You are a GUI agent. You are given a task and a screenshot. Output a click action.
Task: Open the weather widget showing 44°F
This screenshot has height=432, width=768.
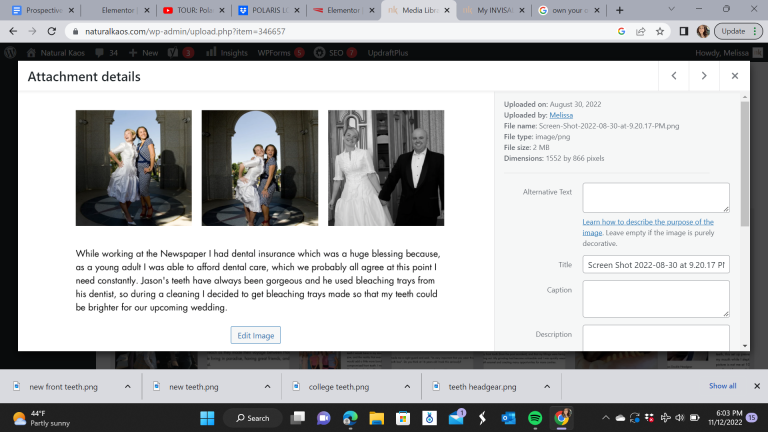(x=42, y=418)
